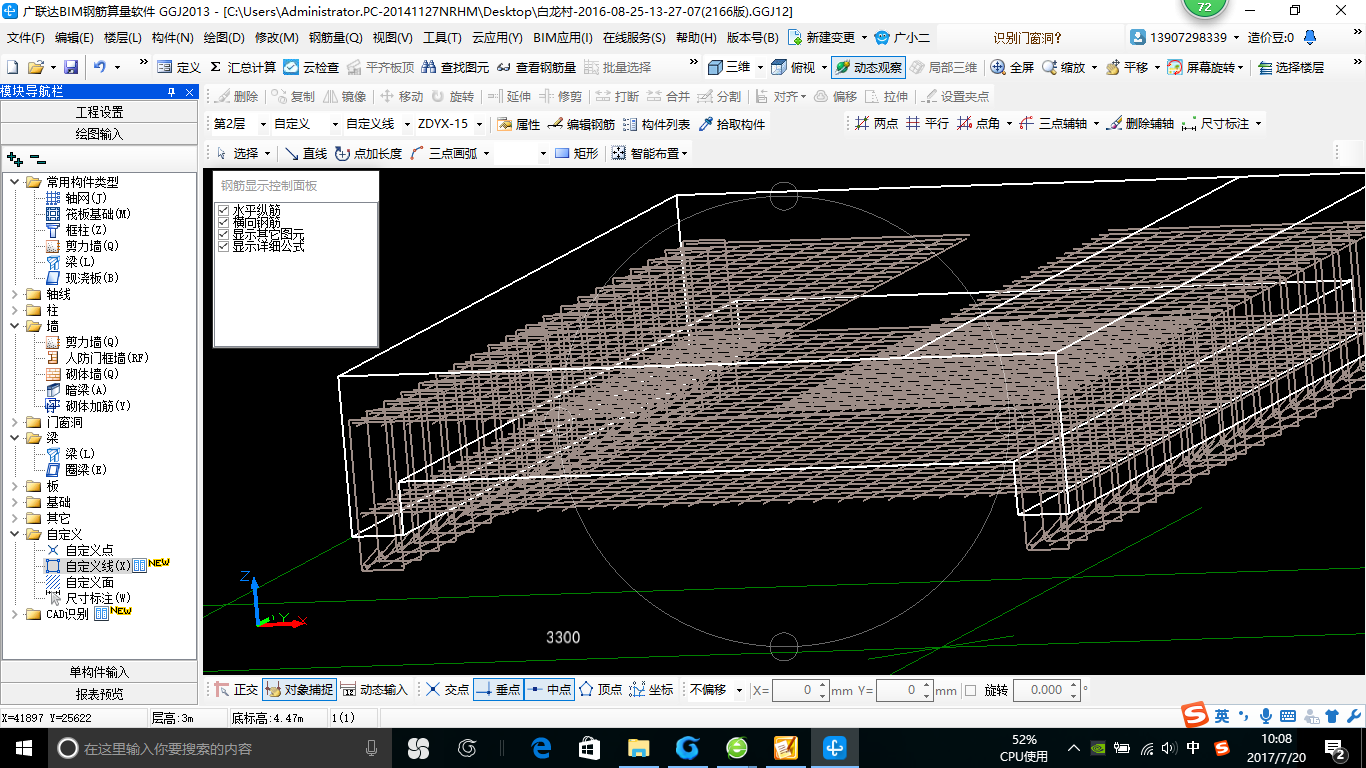Toggle 对象捕捉 object snap

tap(298, 690)
